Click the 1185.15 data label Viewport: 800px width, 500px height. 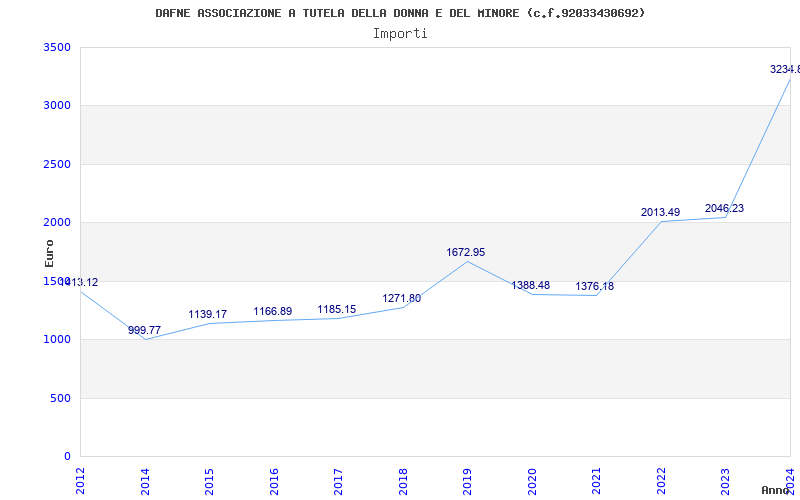point(337,309)
